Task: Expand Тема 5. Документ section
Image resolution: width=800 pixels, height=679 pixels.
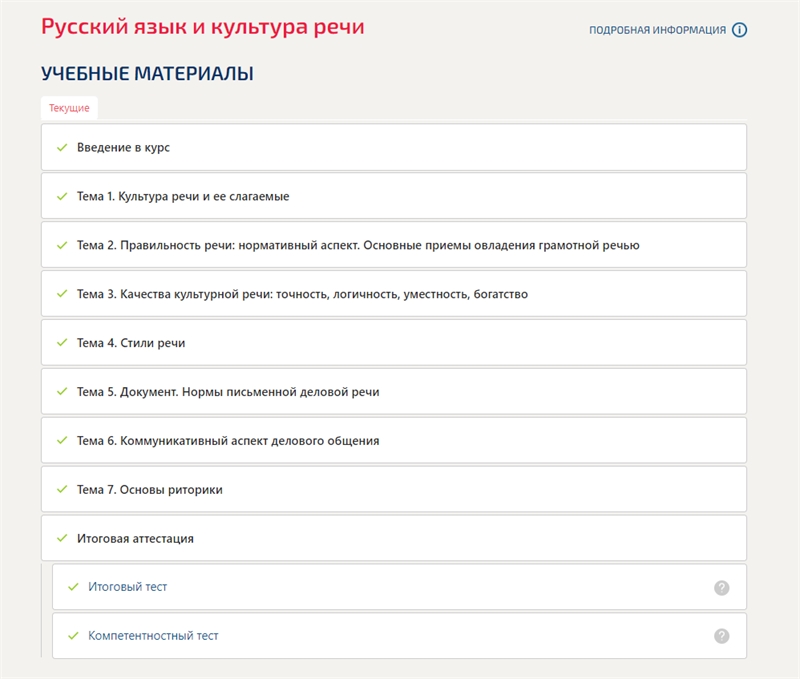Action: [393, 392]
